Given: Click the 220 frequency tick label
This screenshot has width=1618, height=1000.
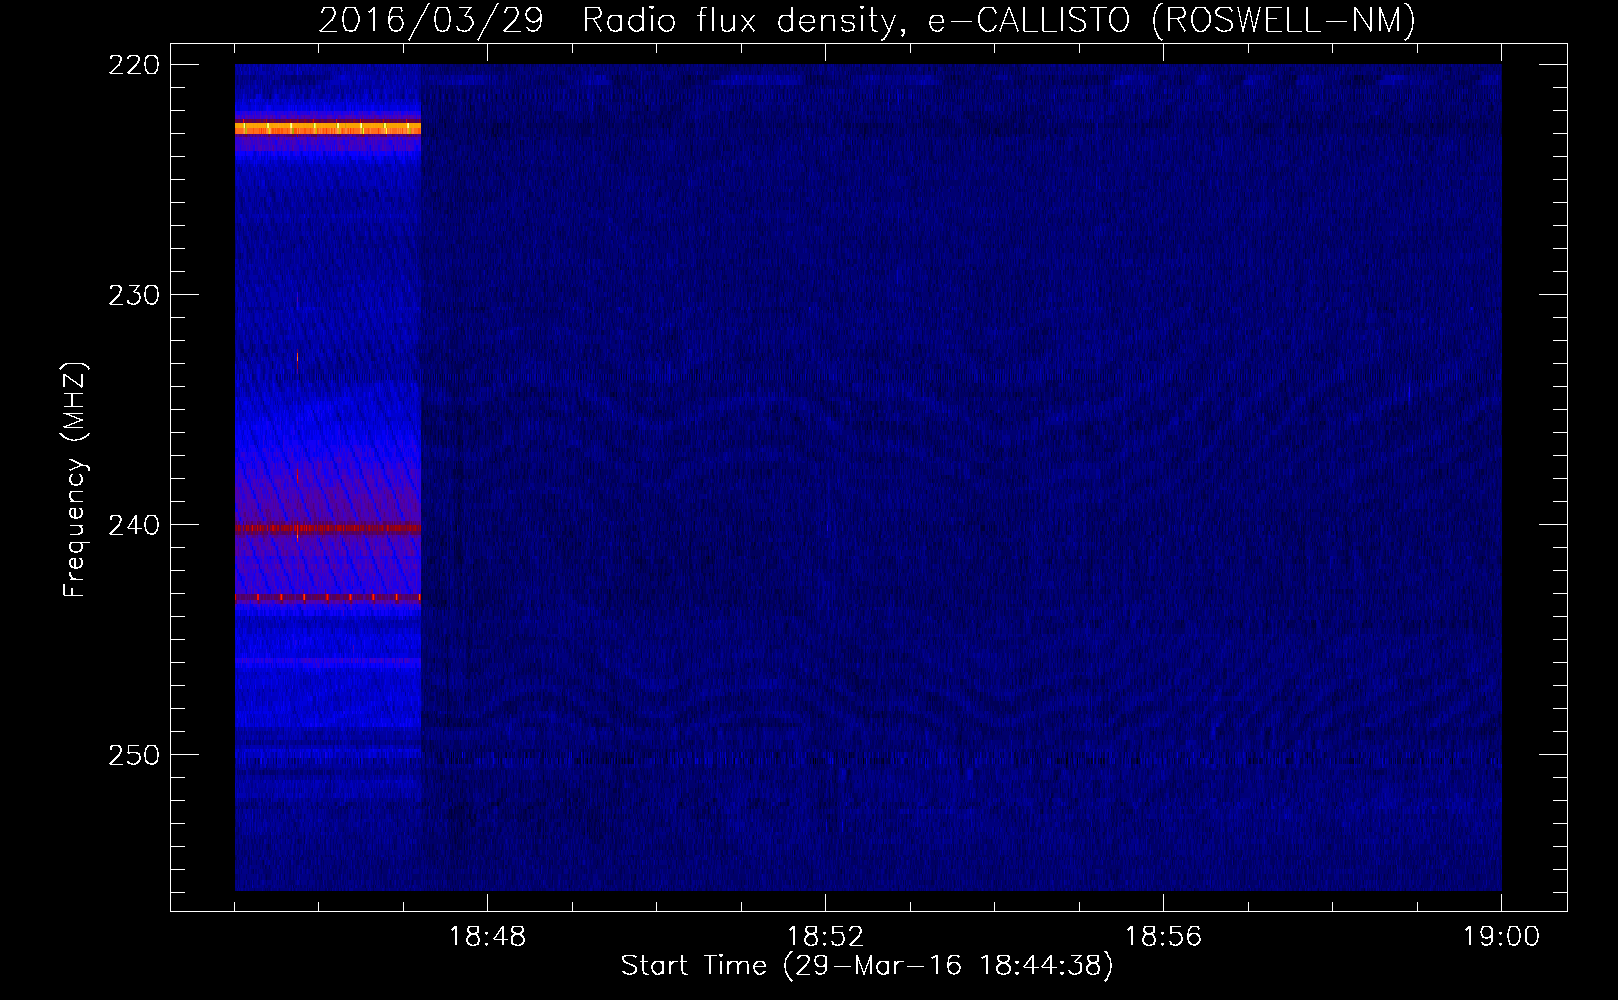Looking at the screenshot, I should (133, 65).
